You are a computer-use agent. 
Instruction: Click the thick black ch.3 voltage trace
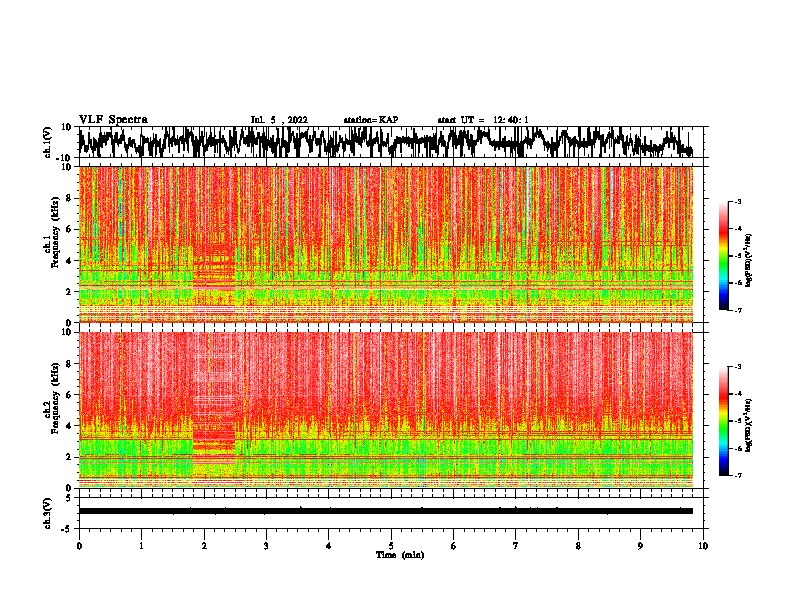click(385, 511)
